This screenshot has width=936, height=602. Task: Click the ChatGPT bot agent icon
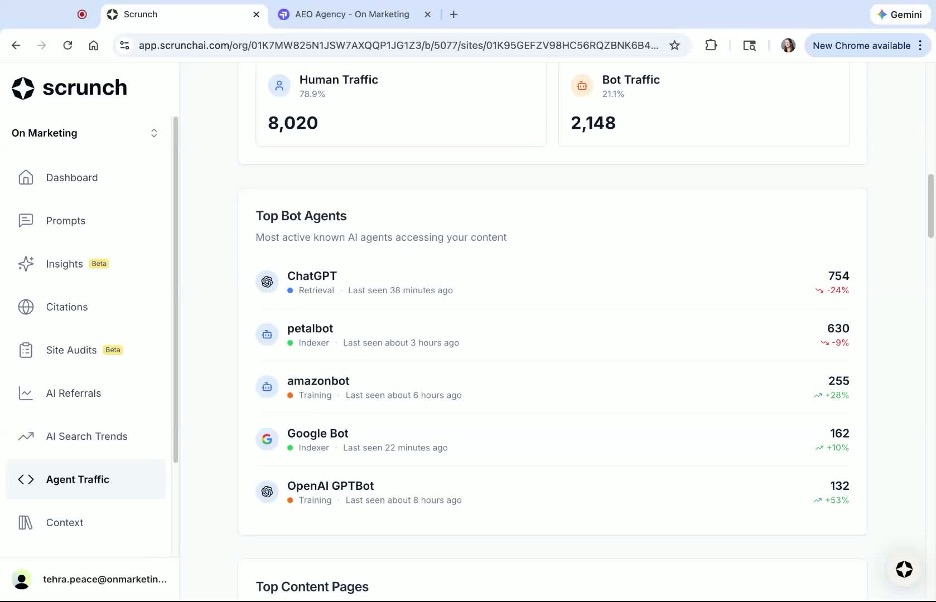(x=267, y=282)
